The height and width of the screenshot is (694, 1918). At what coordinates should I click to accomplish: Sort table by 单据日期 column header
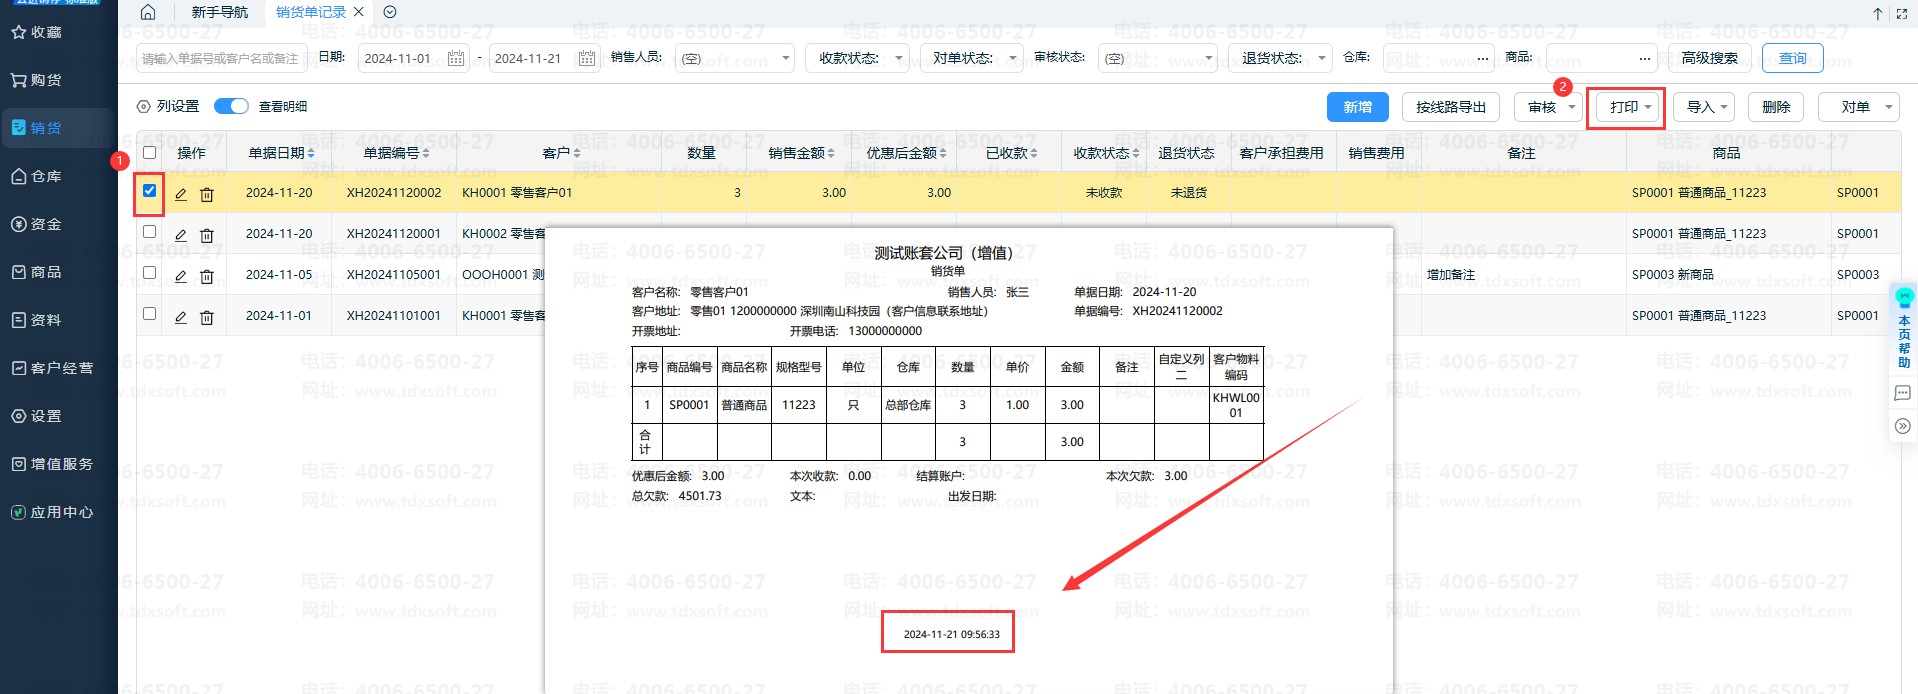tap(281, 153)
